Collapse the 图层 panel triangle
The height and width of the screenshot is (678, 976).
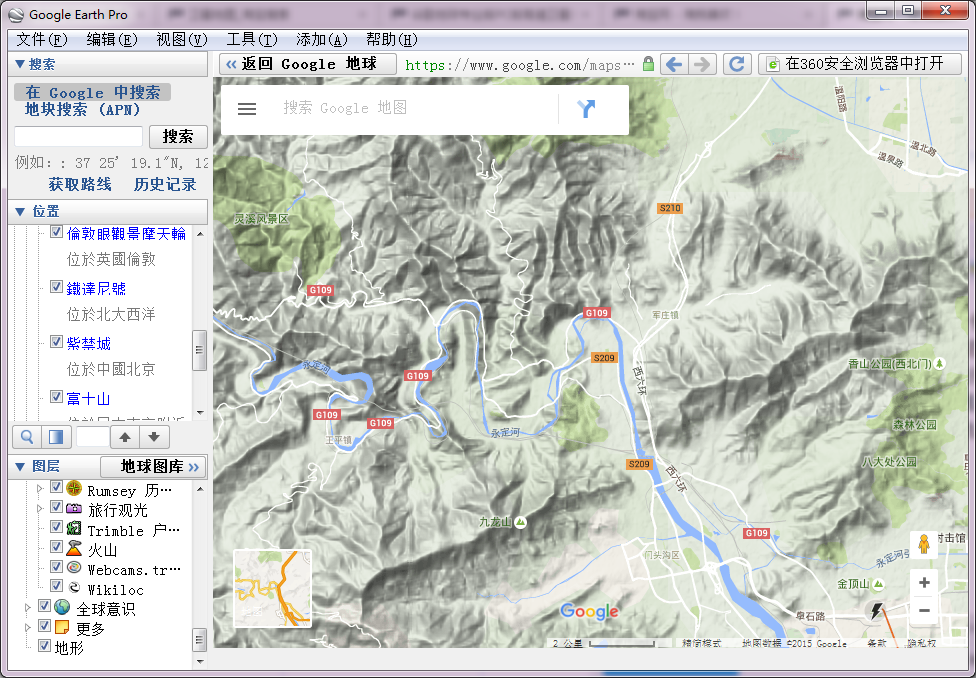pos(19,466)
